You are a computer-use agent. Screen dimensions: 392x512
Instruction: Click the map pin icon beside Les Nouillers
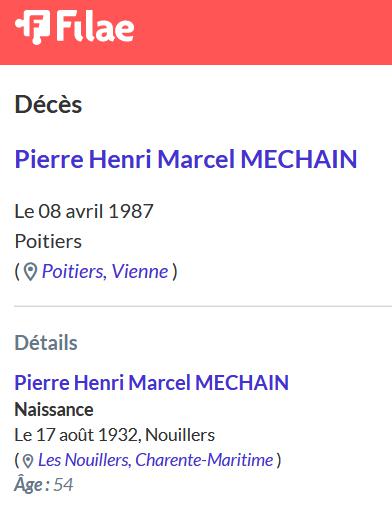pyautogui.click(x=28, y=461)
